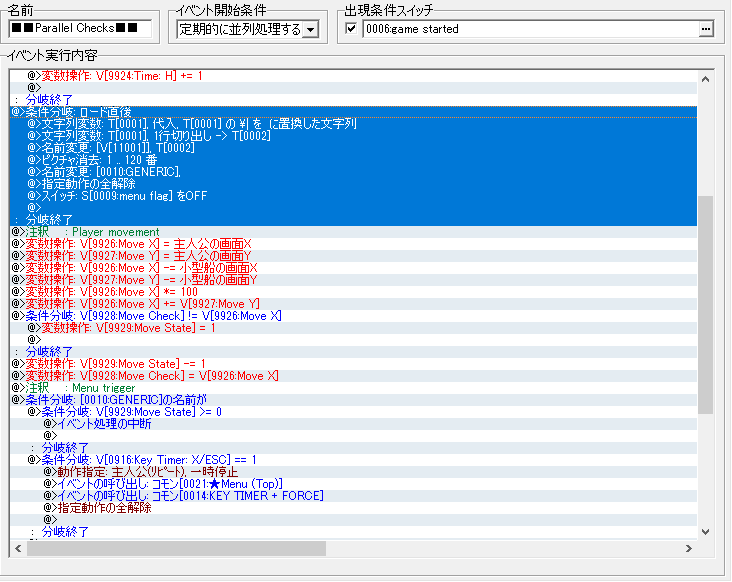Click the vertical scrollbar up arrow
This screenshot has width=732, height=582.
705,79
